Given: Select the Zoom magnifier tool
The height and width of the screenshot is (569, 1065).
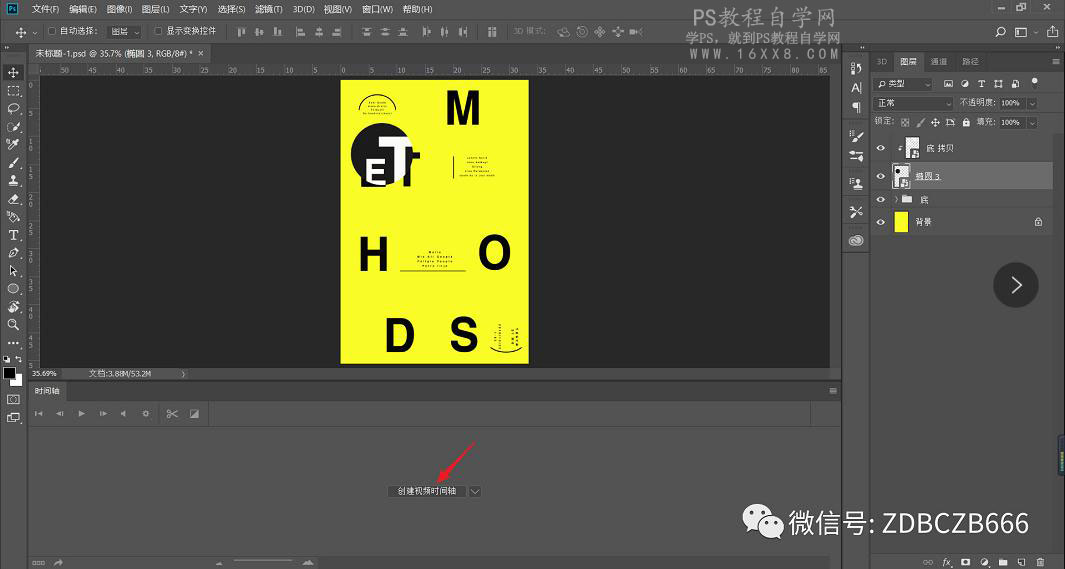Looking at the screenshot, I should (13, 325).
